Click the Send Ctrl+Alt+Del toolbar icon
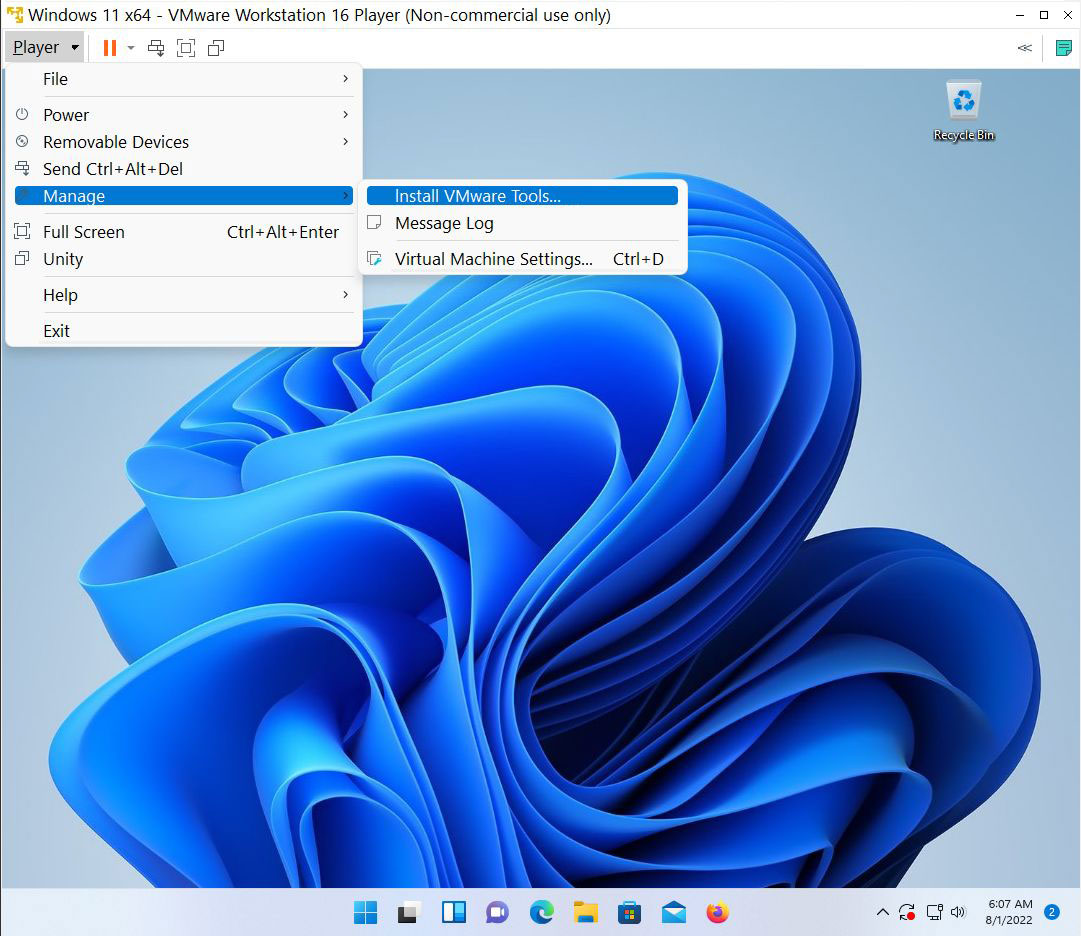This screenshot has width=1081, height=936. (156, 47)
